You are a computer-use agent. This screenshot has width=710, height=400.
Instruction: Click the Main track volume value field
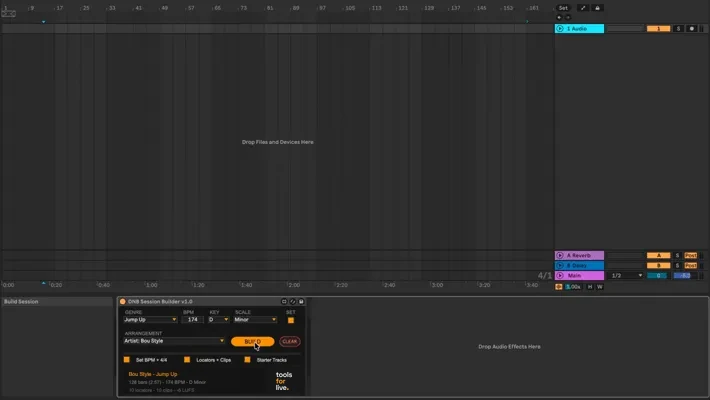pyautogui.click(x=685, y=275)
